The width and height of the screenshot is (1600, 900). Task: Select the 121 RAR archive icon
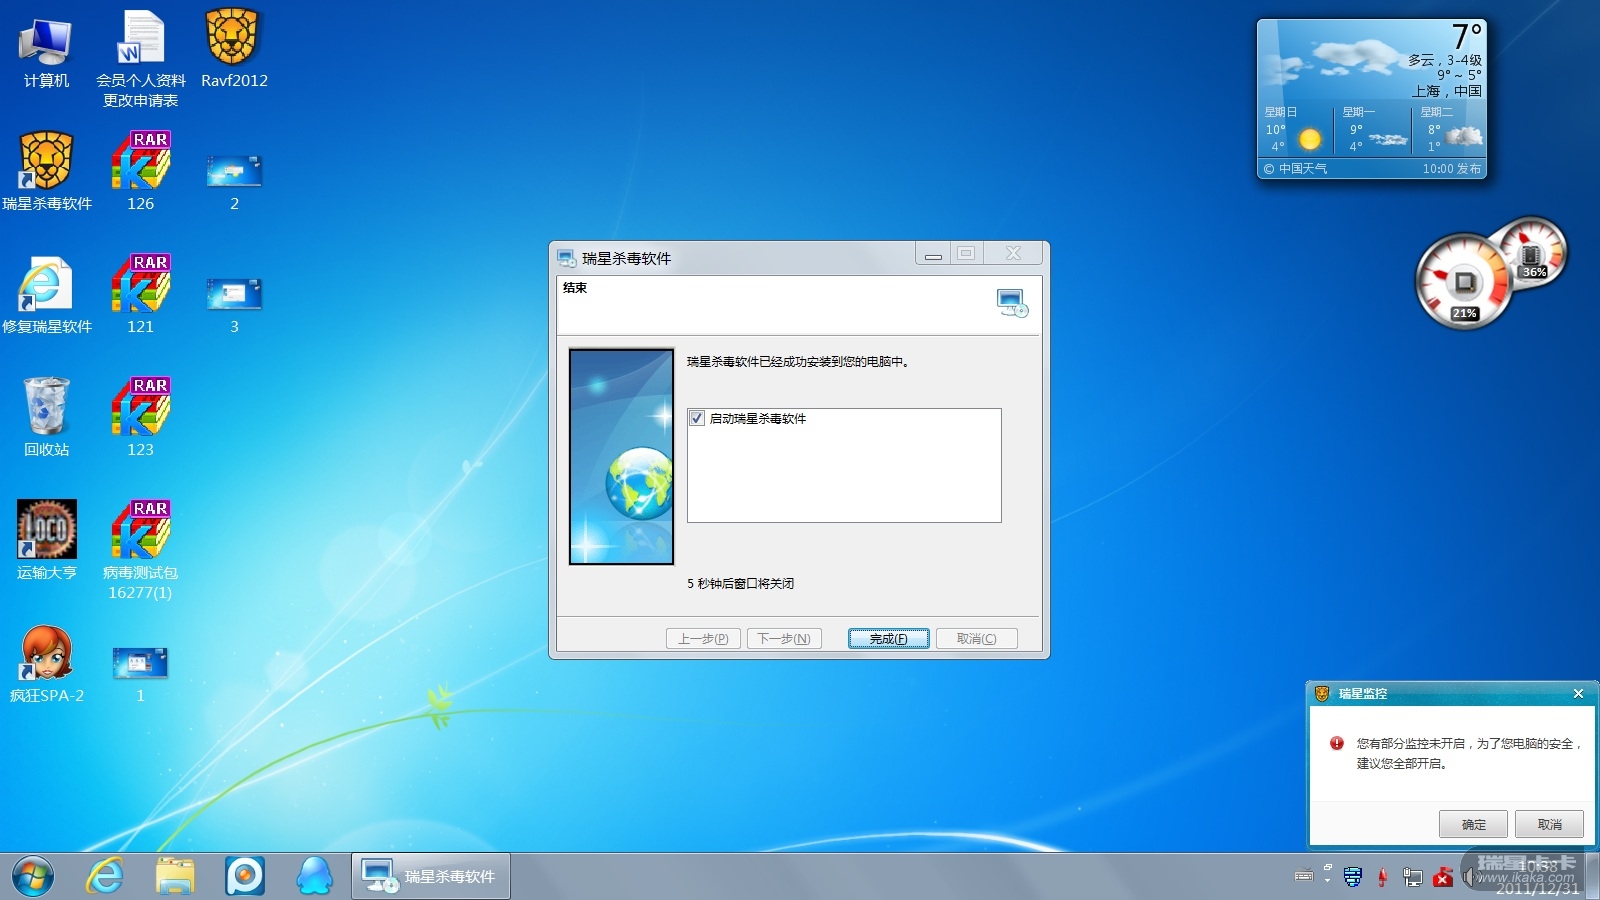pyautogui.click(x=140, y=295)
